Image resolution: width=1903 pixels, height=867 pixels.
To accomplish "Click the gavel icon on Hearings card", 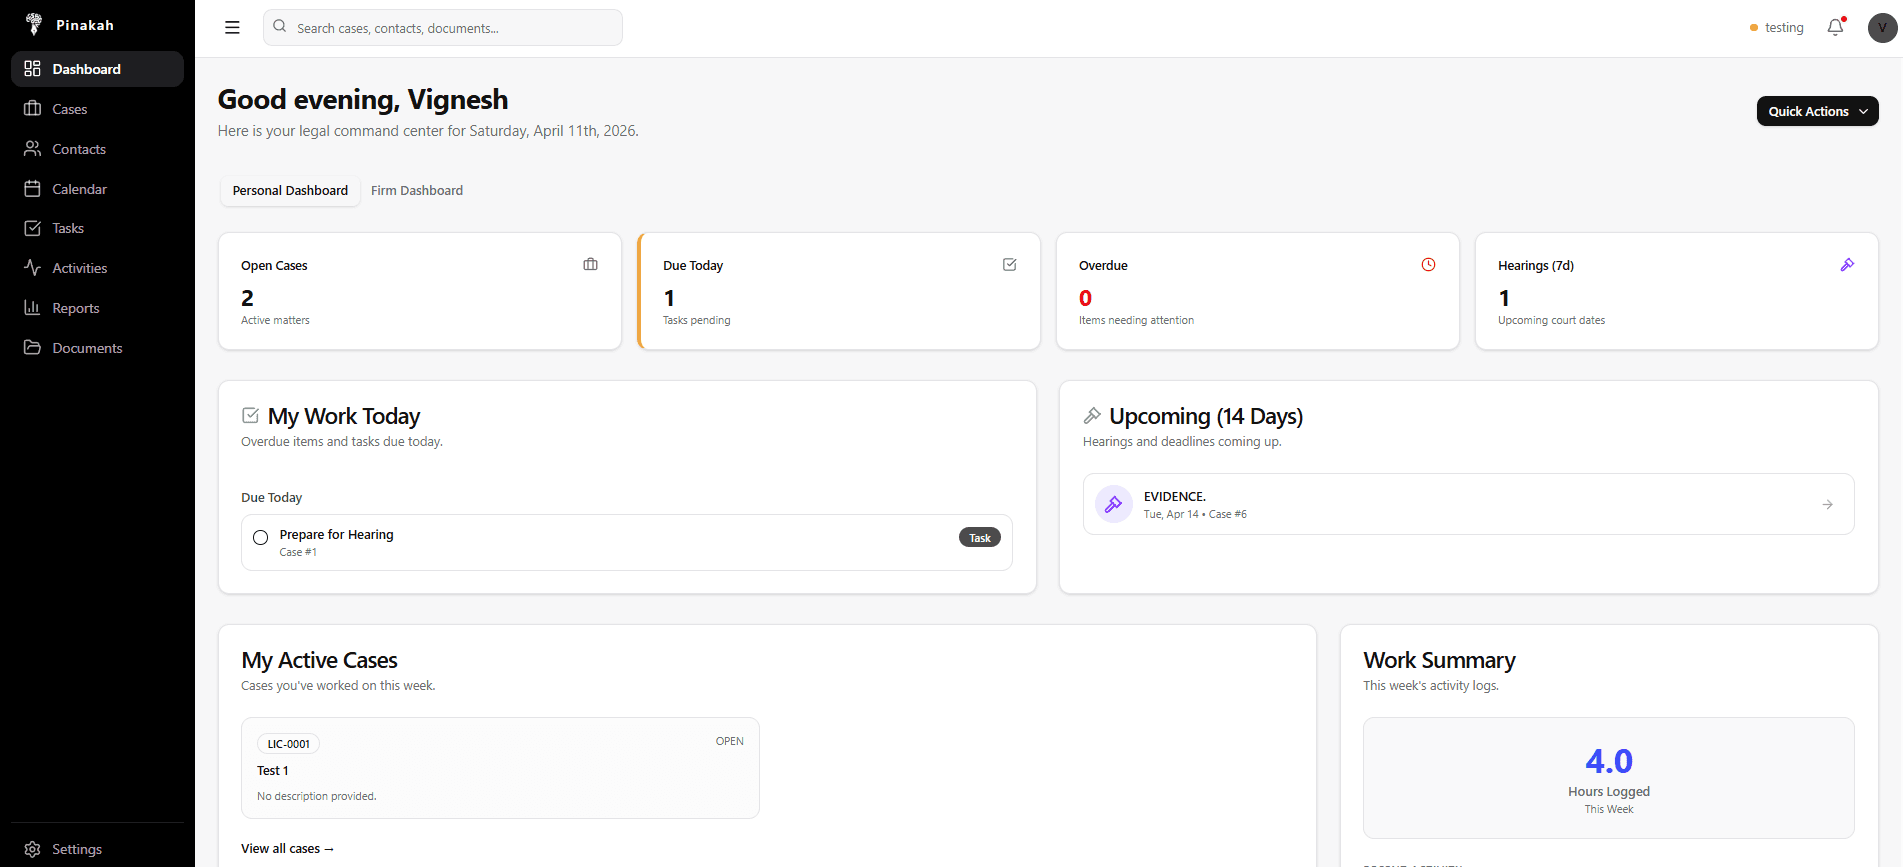I will (1847, 265).
